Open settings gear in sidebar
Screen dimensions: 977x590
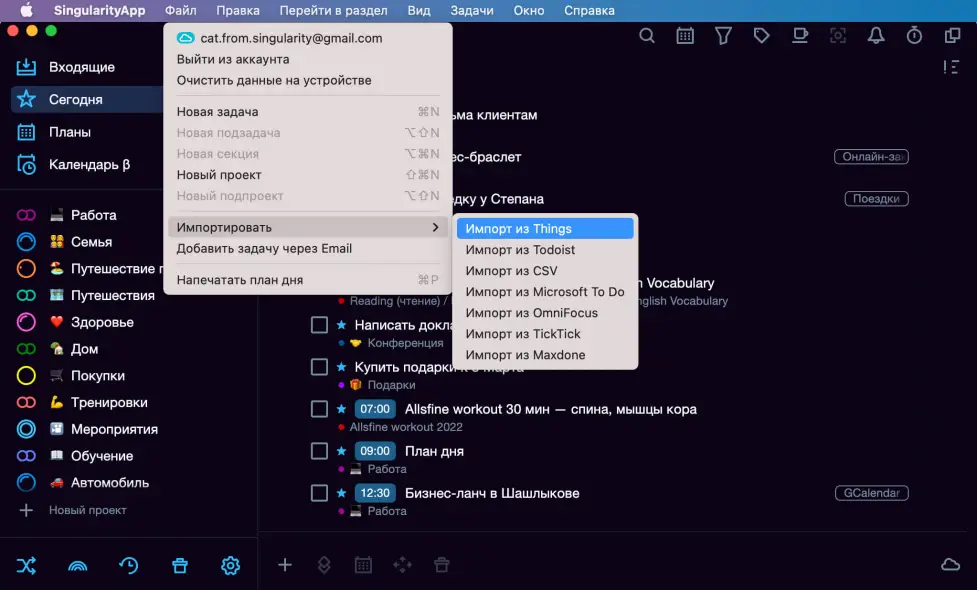pos(230,565)
